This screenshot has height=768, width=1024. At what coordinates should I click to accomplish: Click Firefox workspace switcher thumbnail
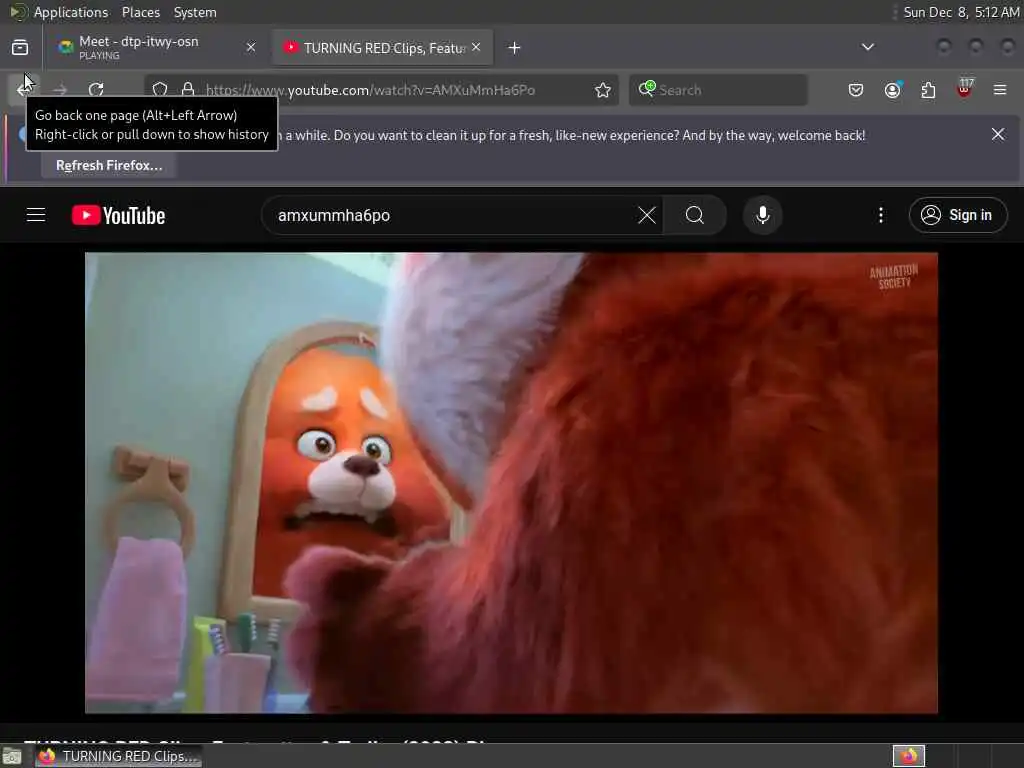pos(909,756)
